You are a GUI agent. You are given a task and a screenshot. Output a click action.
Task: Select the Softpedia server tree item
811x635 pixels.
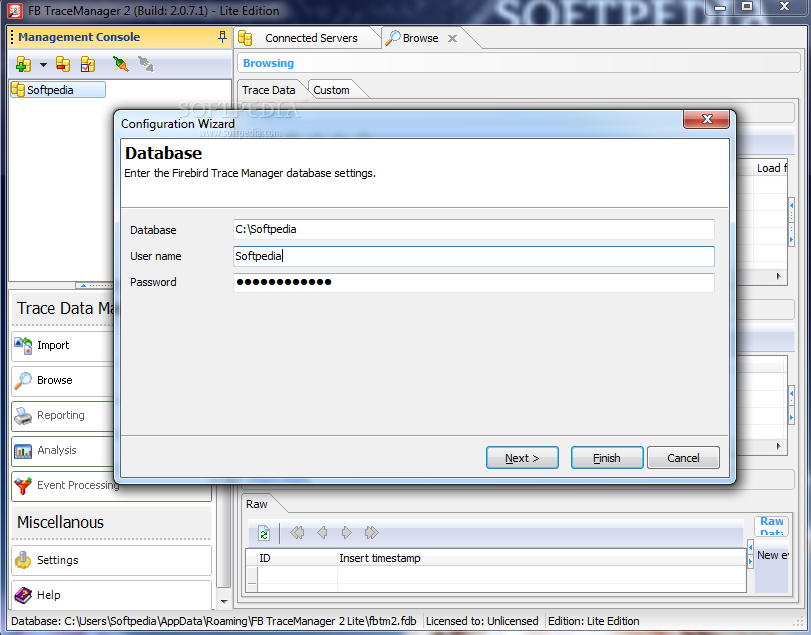(57, 90)
